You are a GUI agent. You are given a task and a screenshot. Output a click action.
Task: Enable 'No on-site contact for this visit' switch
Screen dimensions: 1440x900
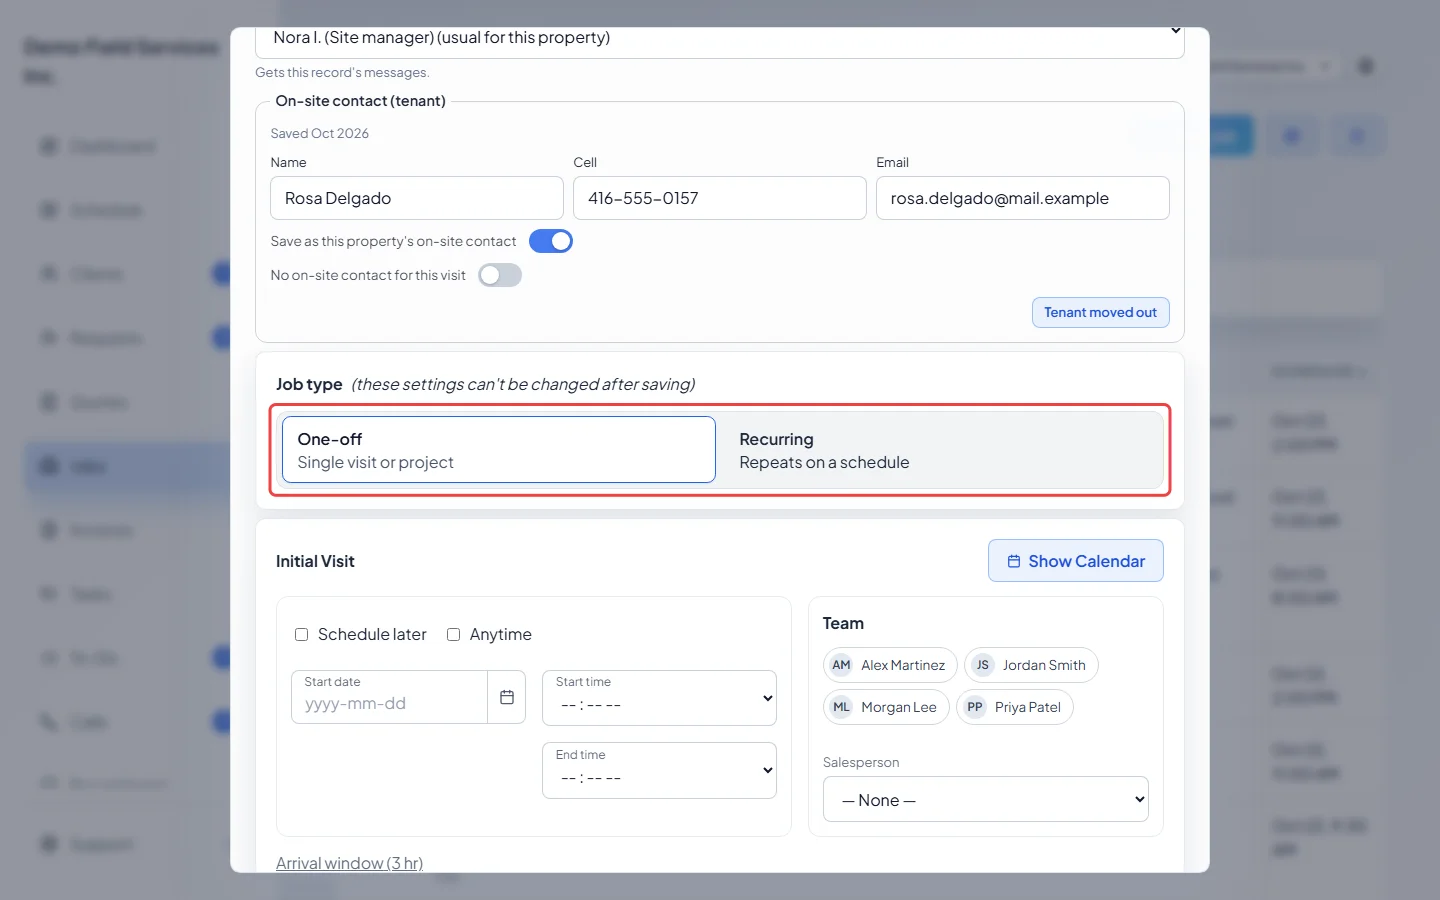tap(500, 275)
